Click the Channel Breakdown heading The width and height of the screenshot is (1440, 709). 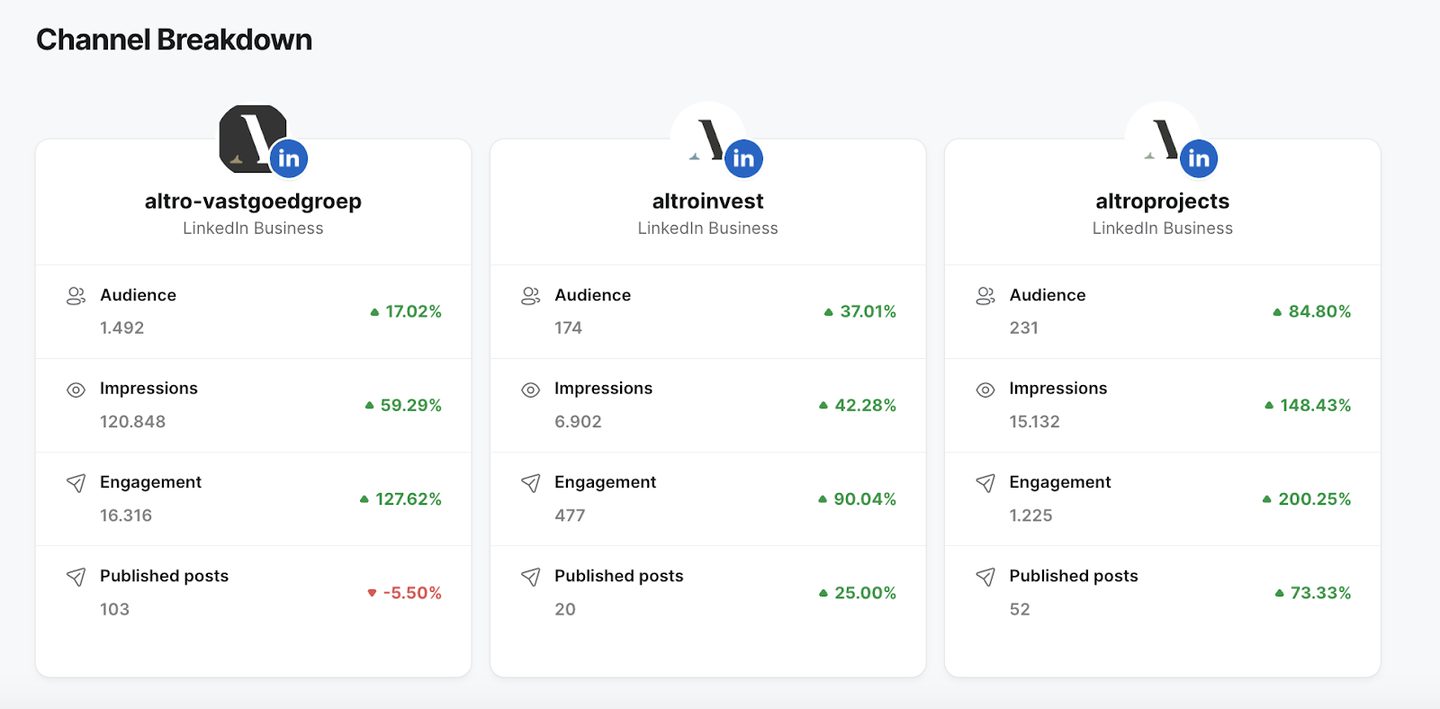[x=174, y=40]
